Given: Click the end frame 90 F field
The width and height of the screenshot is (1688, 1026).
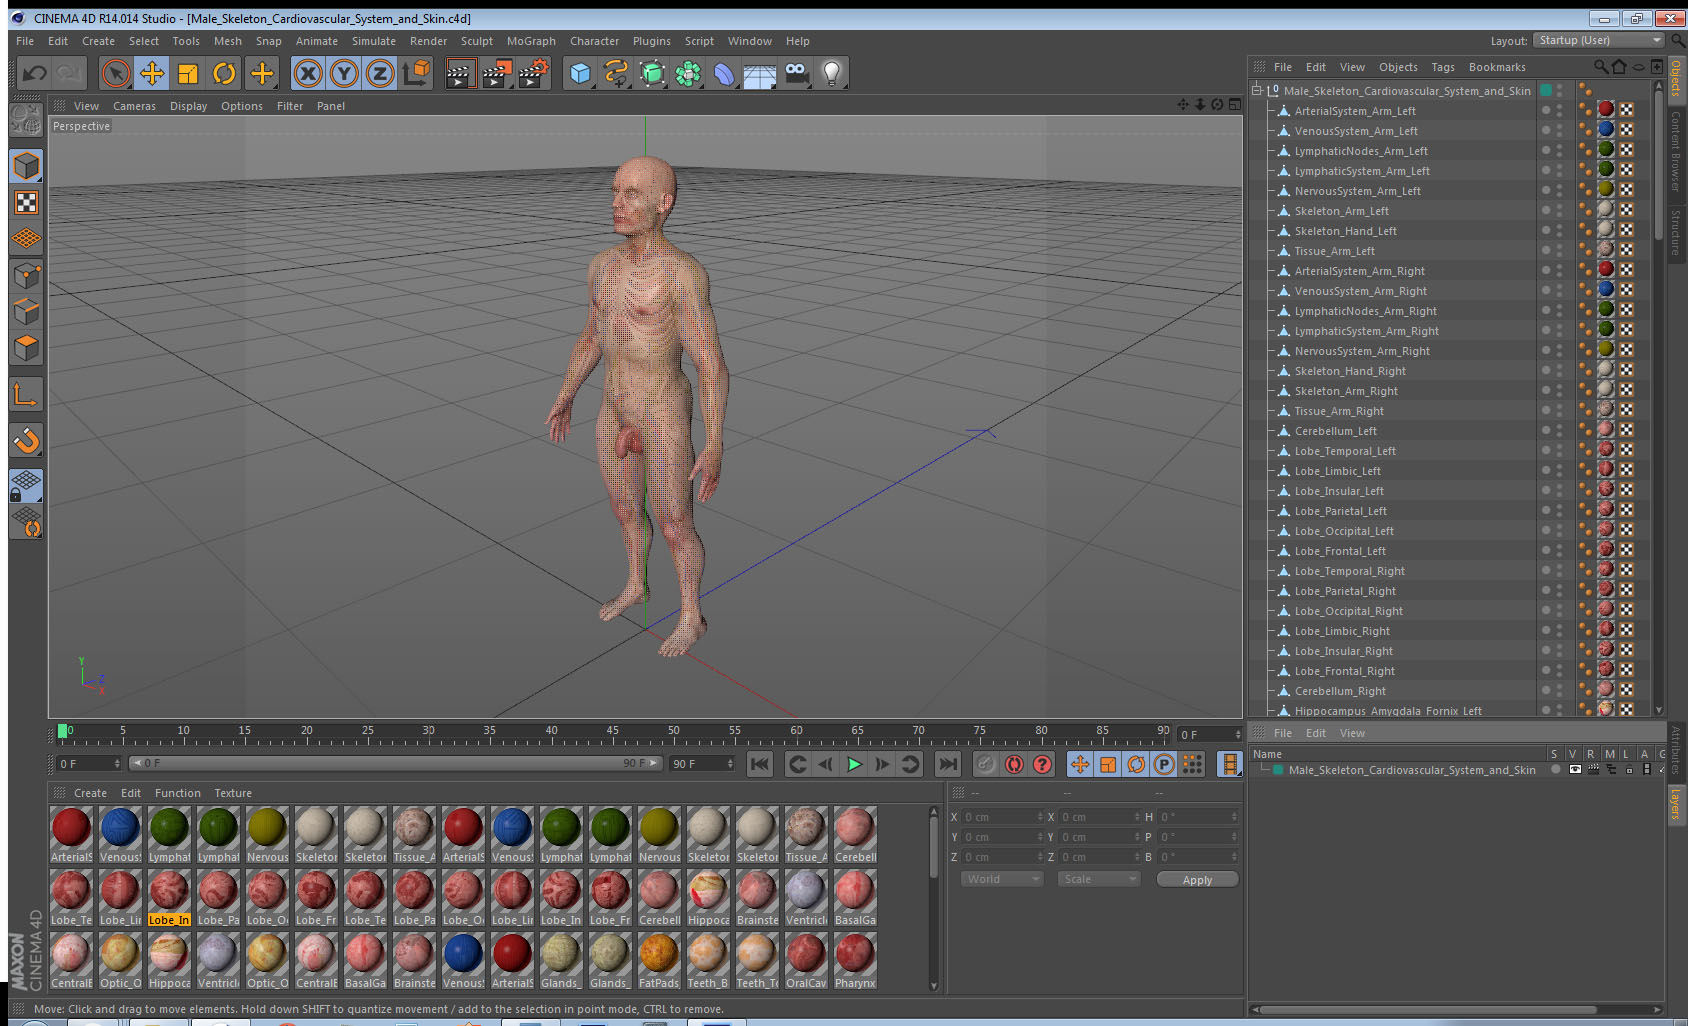Looking at the screenshot, I should tap(702, 764).
